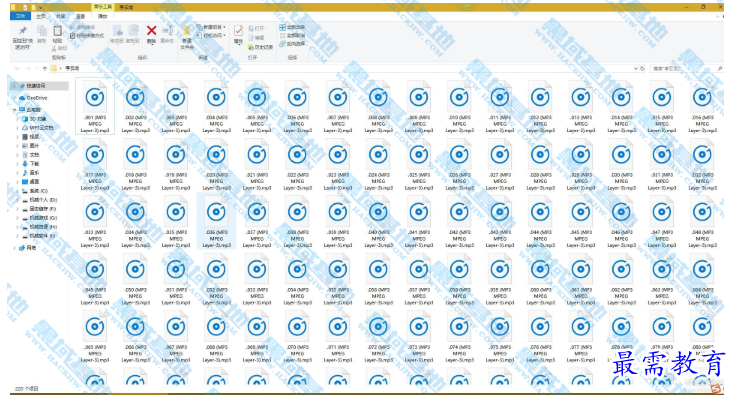The image size is (734, 395).
Task: Click the Cut scissors icon in ribbon
Action: click(55, 48)
